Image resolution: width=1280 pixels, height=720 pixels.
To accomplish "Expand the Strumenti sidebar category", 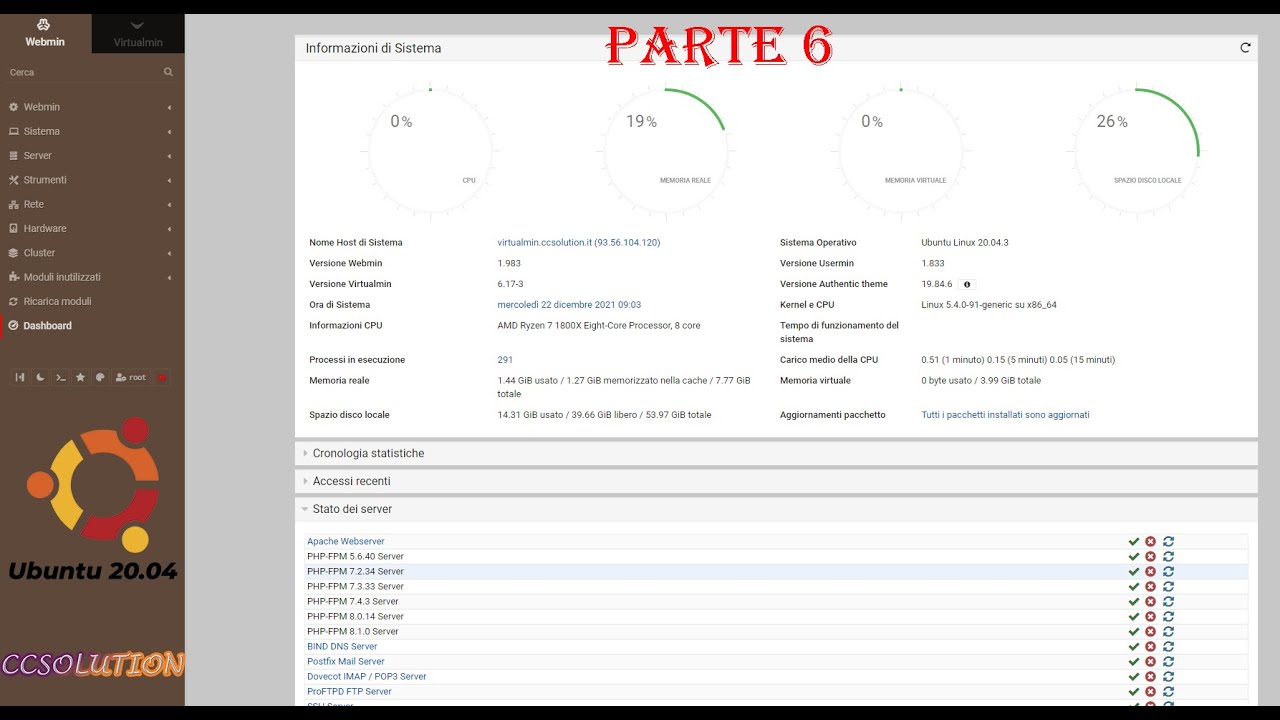I will 92,180.
